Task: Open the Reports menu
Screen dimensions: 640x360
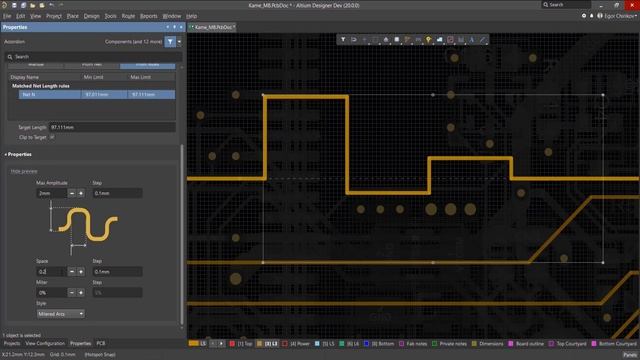Action: [x=149, y=16]
